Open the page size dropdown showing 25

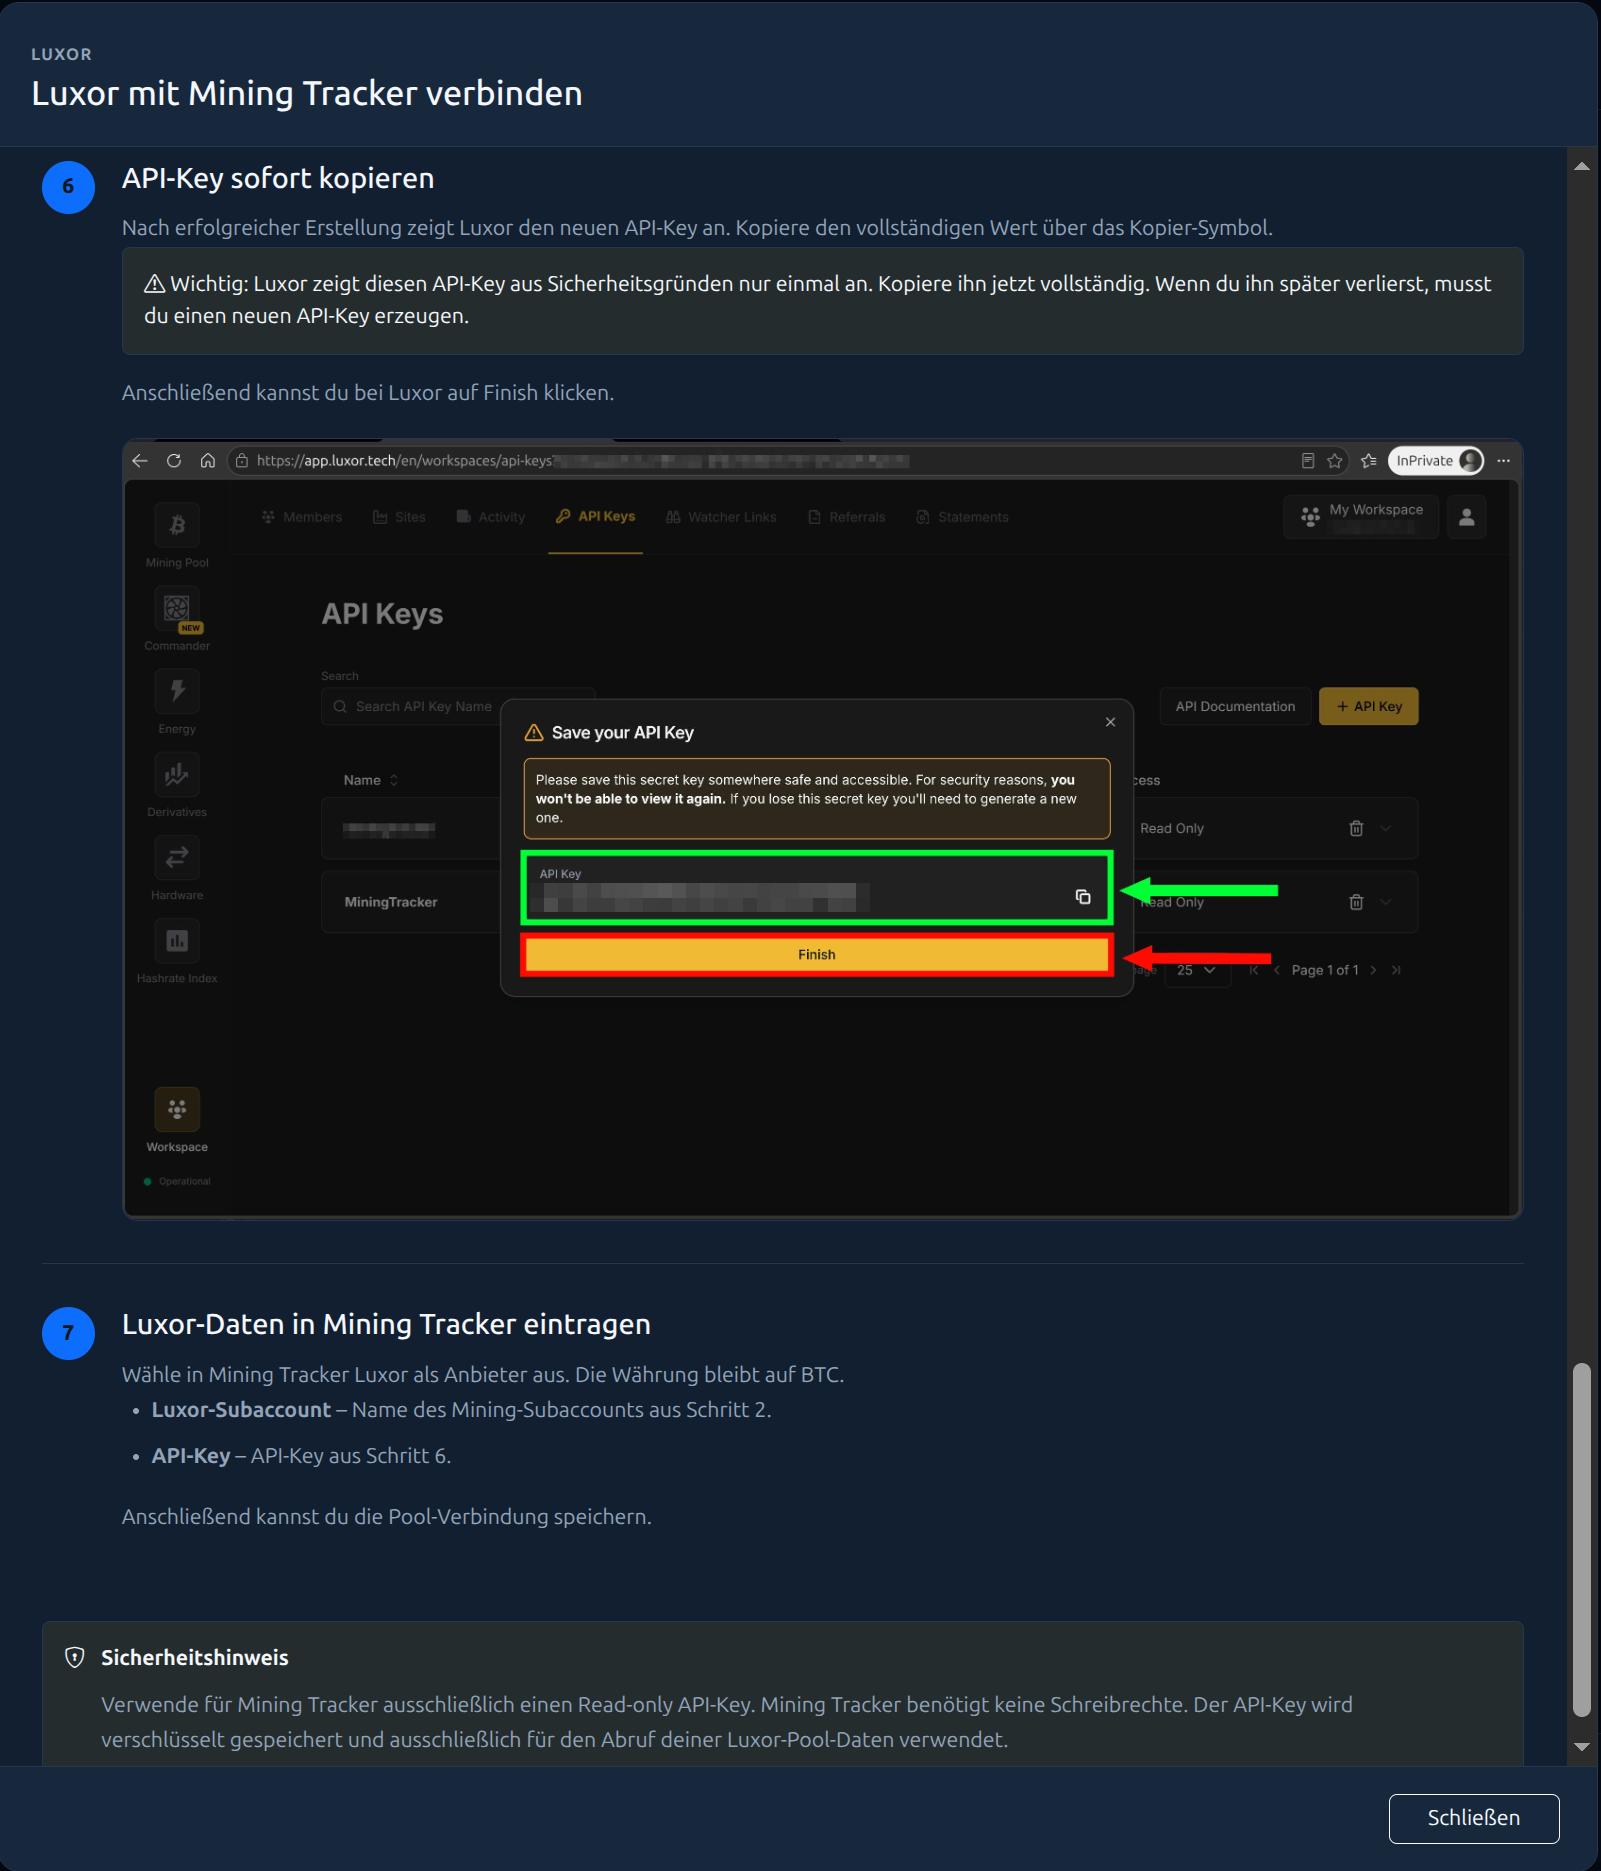click(1197, 970)
